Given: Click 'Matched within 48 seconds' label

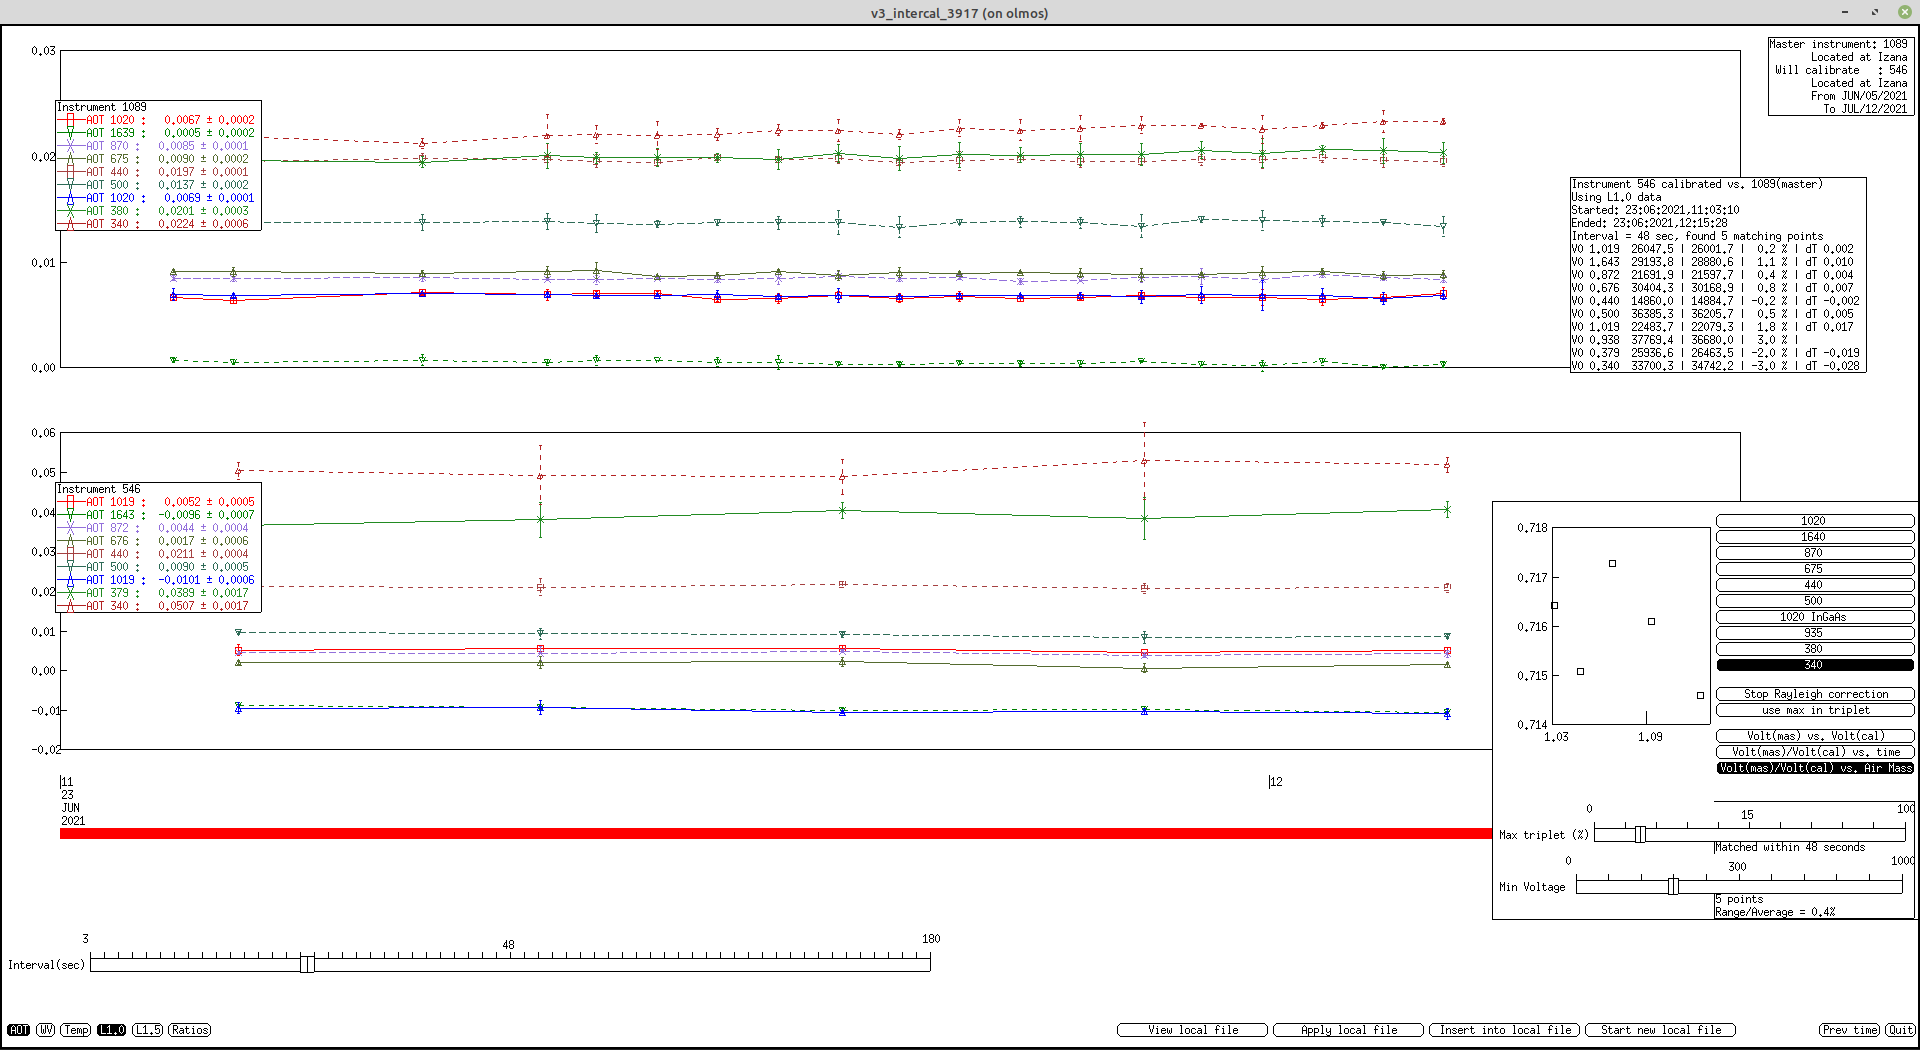Looking at the screenshot, I should (x=1790, y=847).
